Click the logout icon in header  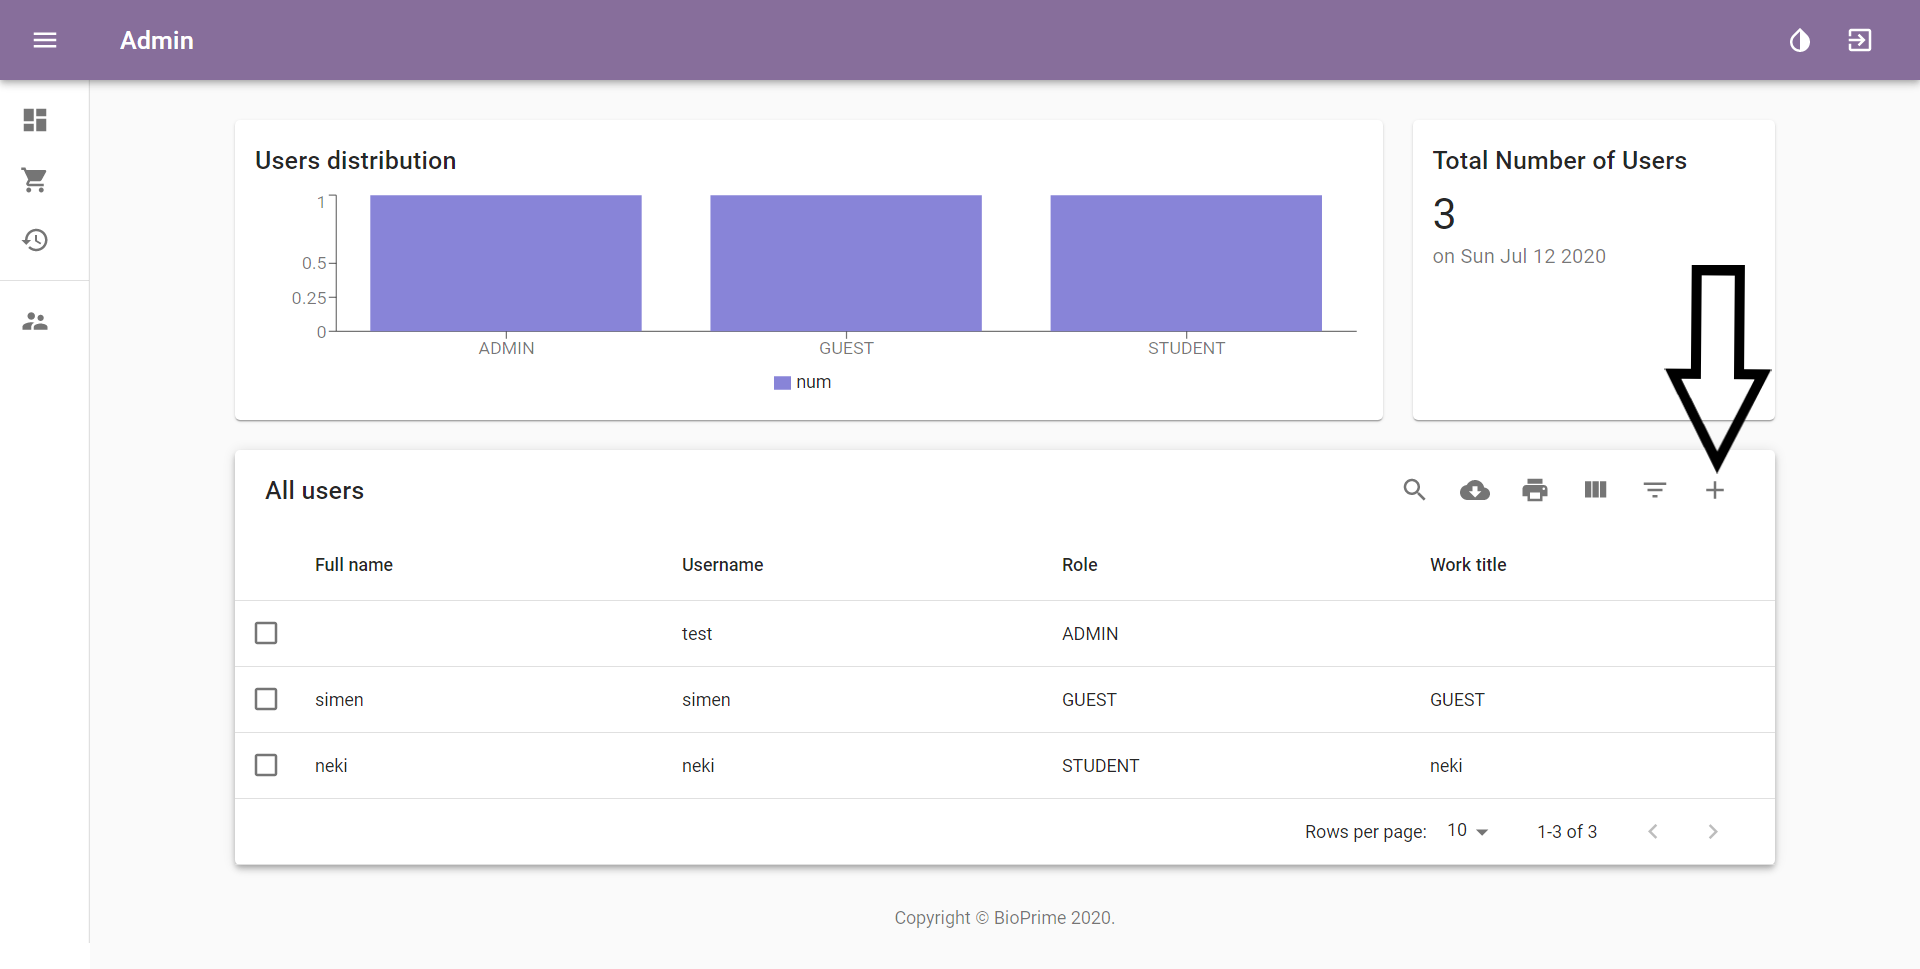1860,40
